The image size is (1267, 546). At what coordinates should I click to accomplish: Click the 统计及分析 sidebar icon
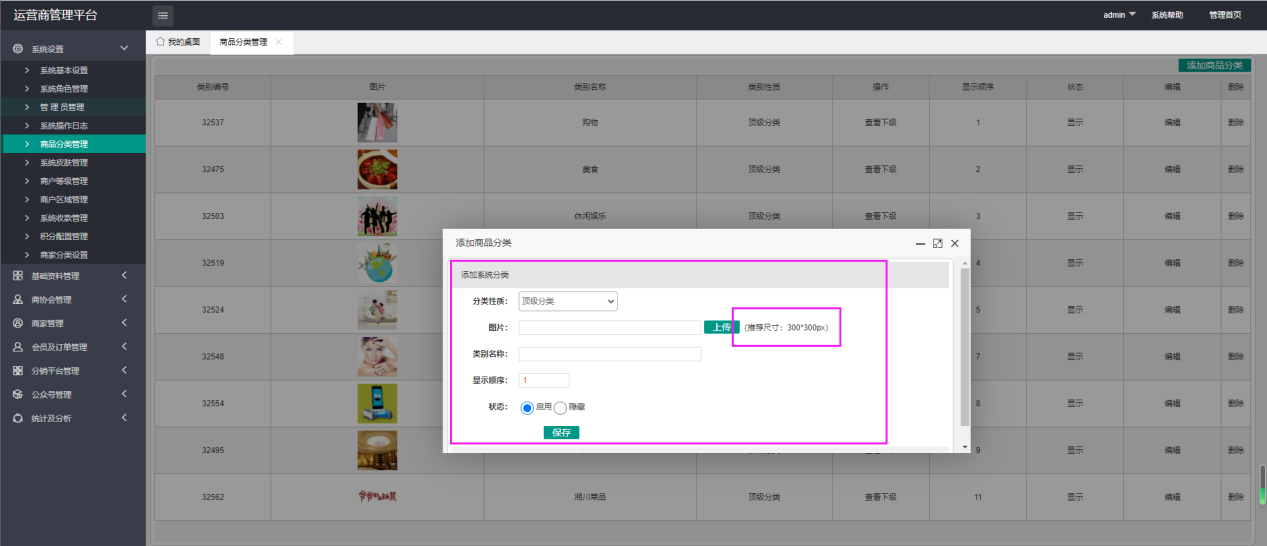tap(18, 418)
